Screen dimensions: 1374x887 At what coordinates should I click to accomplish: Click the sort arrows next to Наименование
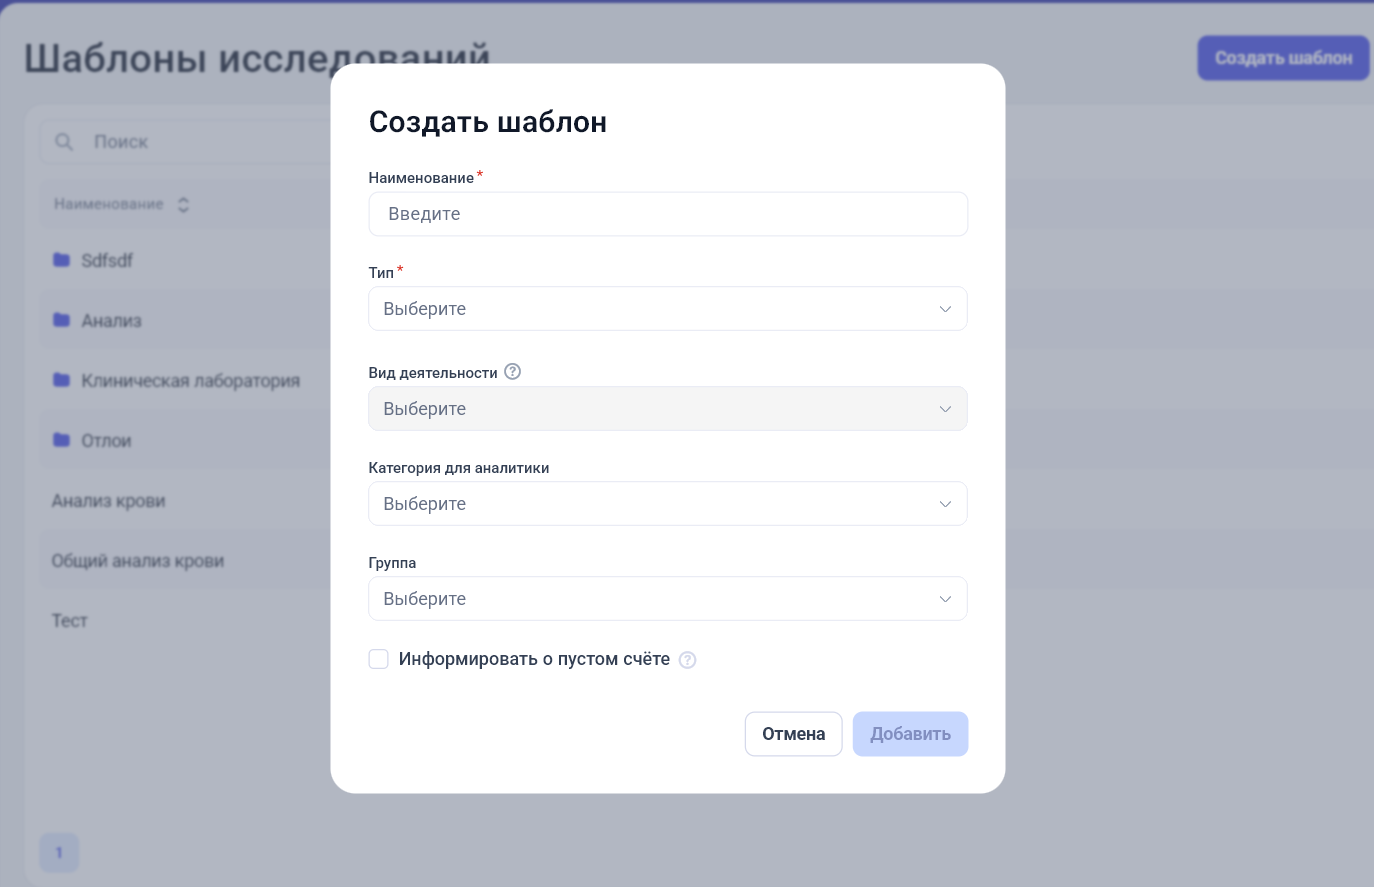click(183, 205)
